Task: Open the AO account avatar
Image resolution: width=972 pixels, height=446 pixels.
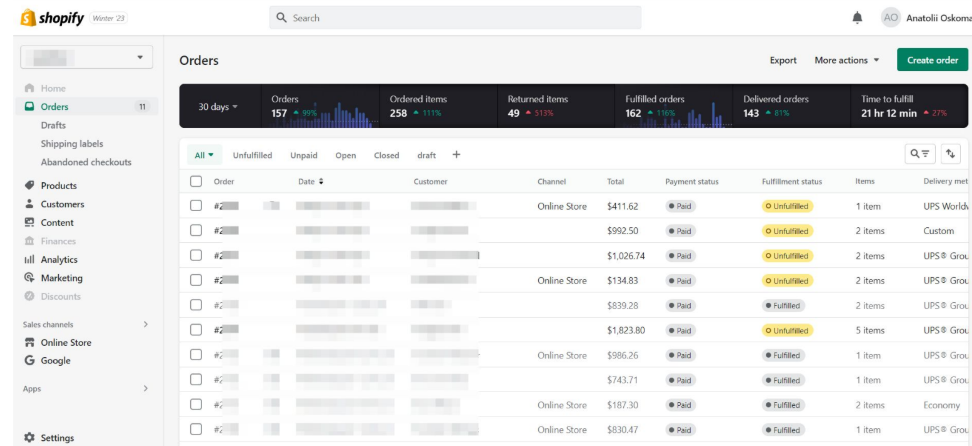Action: pyautogui.click(x=891, y=18)
